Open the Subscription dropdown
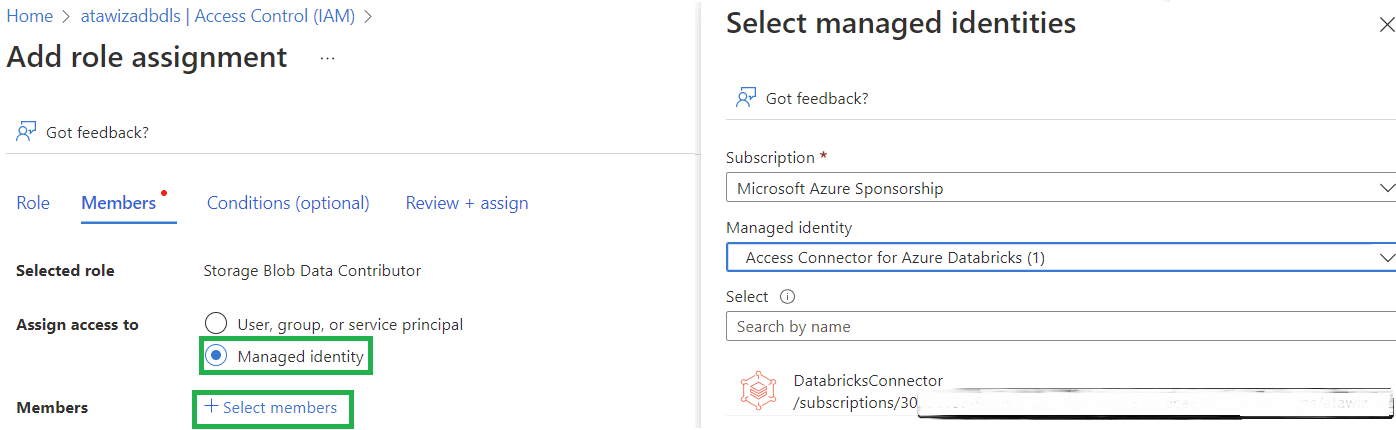This screenshot has height=430, width=1396. click(x=1061, y=188)
